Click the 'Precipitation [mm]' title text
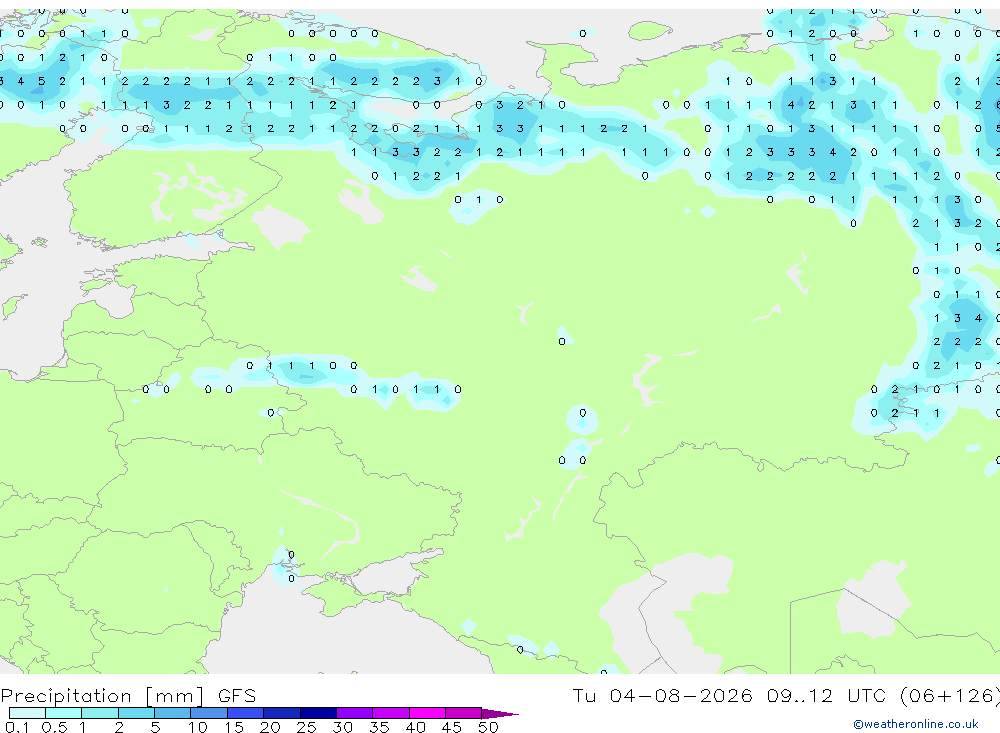Viewport: 1000px width, 733px height. (x=102, y=695)
